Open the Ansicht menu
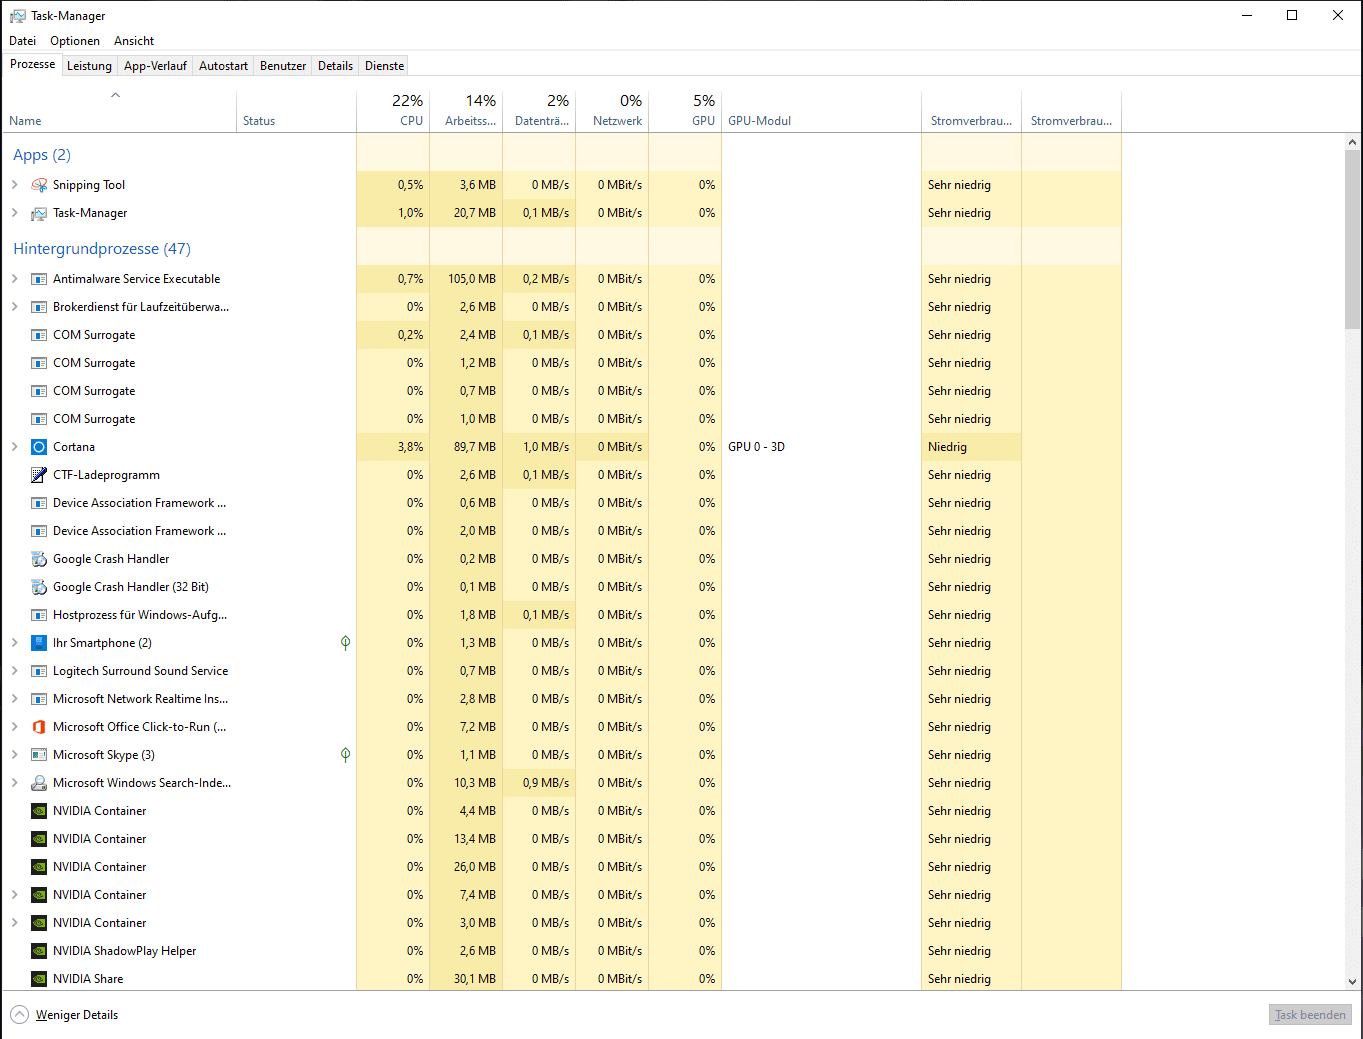This screenshot has height=1039, width=1363. [134, 41]
